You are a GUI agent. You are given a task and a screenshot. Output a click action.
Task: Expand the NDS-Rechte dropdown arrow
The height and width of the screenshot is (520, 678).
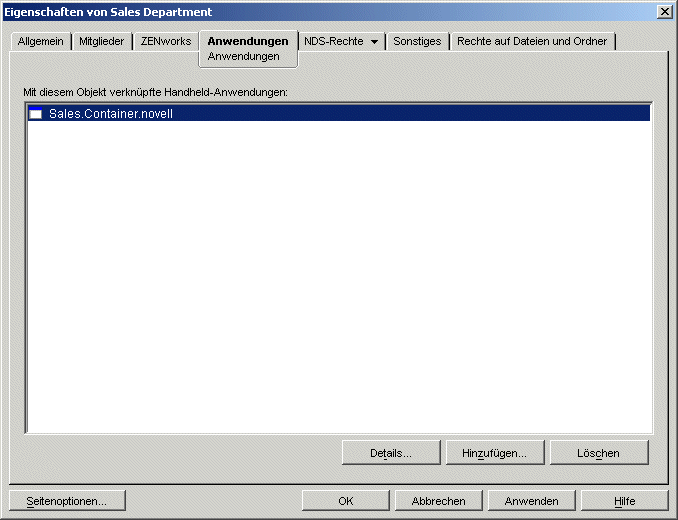(374, 42)
